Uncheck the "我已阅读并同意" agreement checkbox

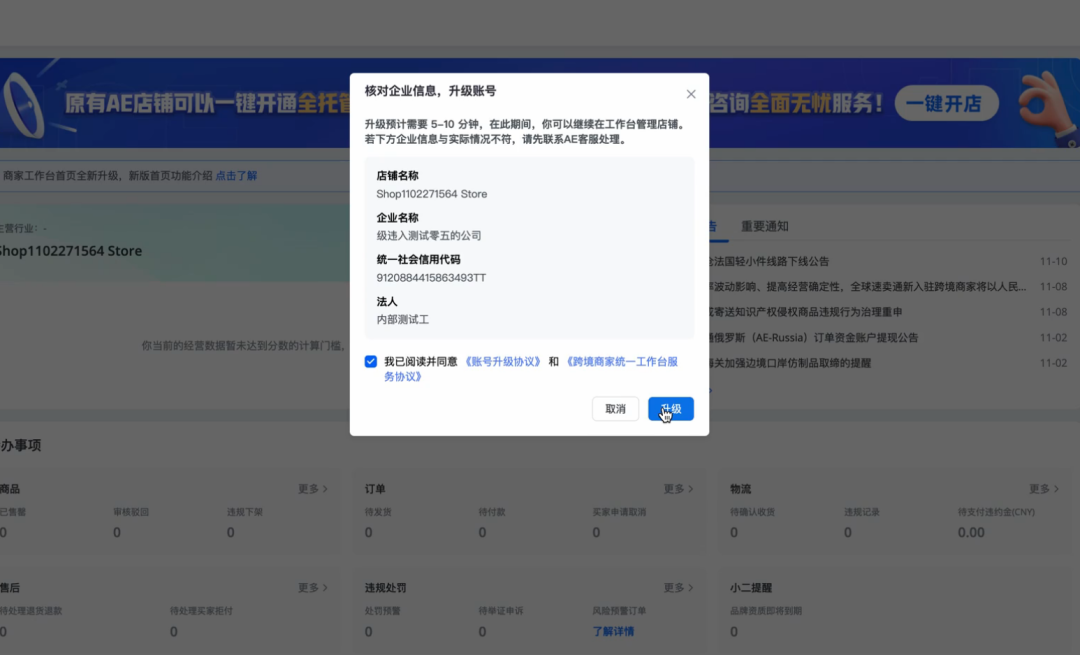(371, 361)
